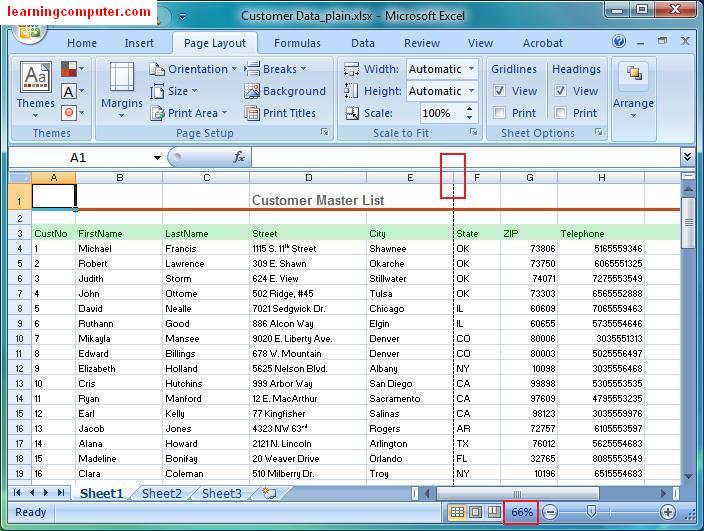Viewport: 704px width, 531px height.
Task: Select column D header
Action: pyautogui.click(x=308, y=178)
